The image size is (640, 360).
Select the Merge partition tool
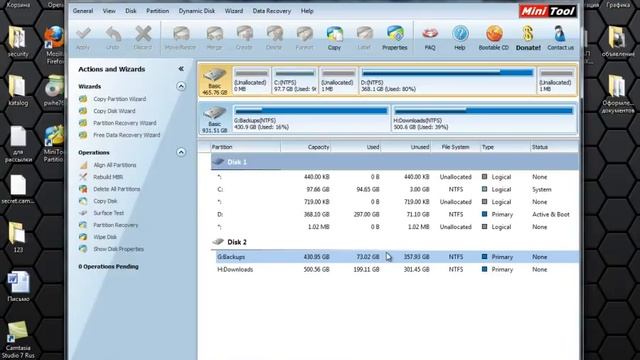(214, 38)
